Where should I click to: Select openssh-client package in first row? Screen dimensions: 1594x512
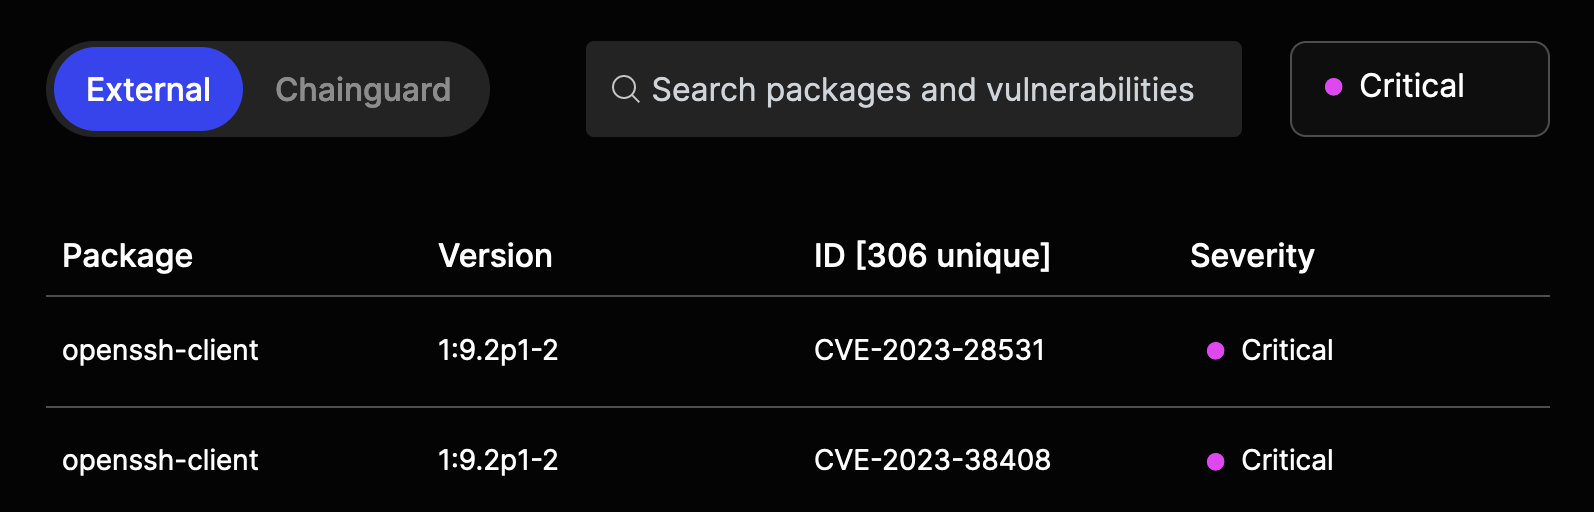pos(160,350)
